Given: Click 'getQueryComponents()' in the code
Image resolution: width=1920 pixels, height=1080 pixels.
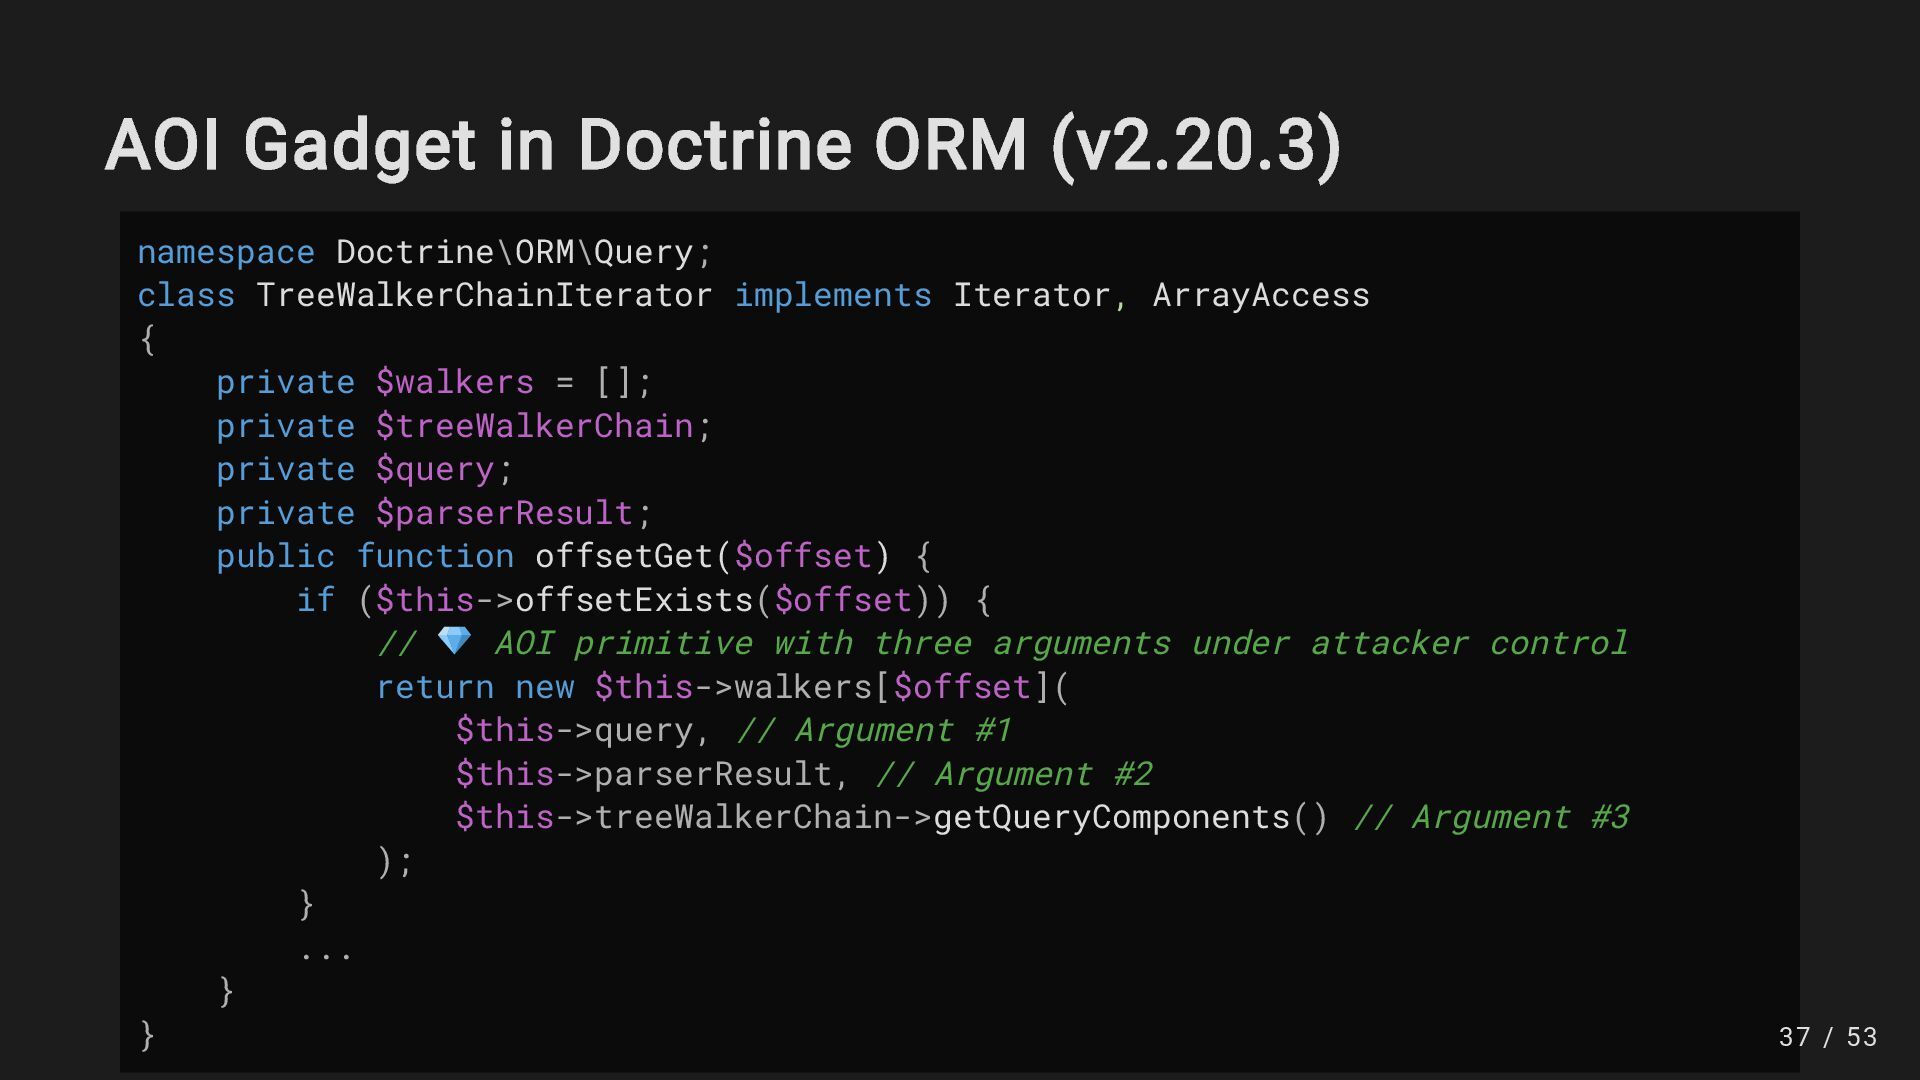Looking at the screenshot, I should [1131, 818].
